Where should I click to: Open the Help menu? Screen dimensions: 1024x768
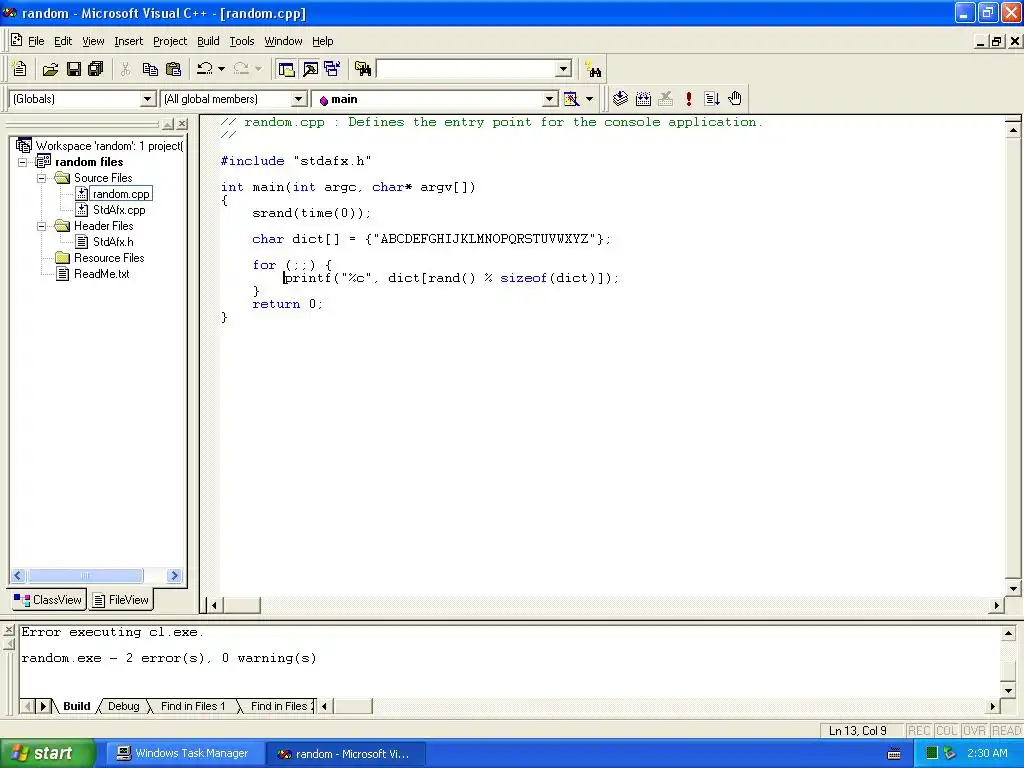coord(323,41)
